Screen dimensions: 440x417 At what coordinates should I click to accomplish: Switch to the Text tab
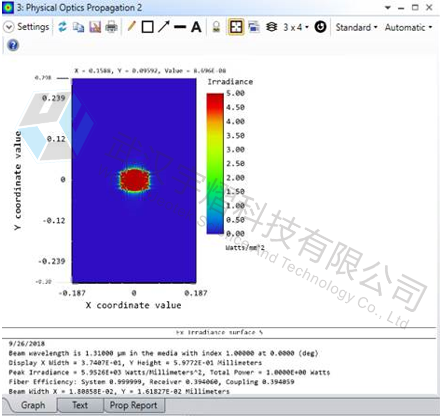pos(80,405)
